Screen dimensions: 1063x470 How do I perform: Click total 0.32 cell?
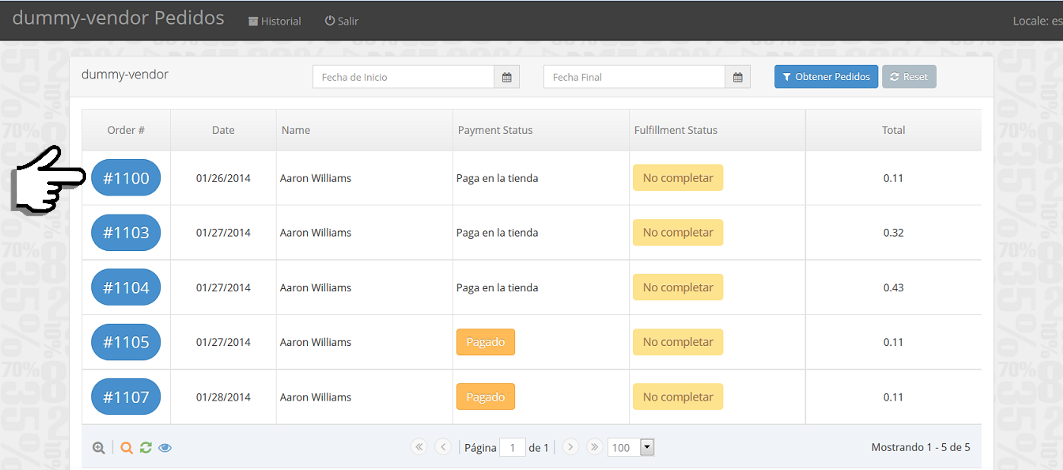click(893, 233)
